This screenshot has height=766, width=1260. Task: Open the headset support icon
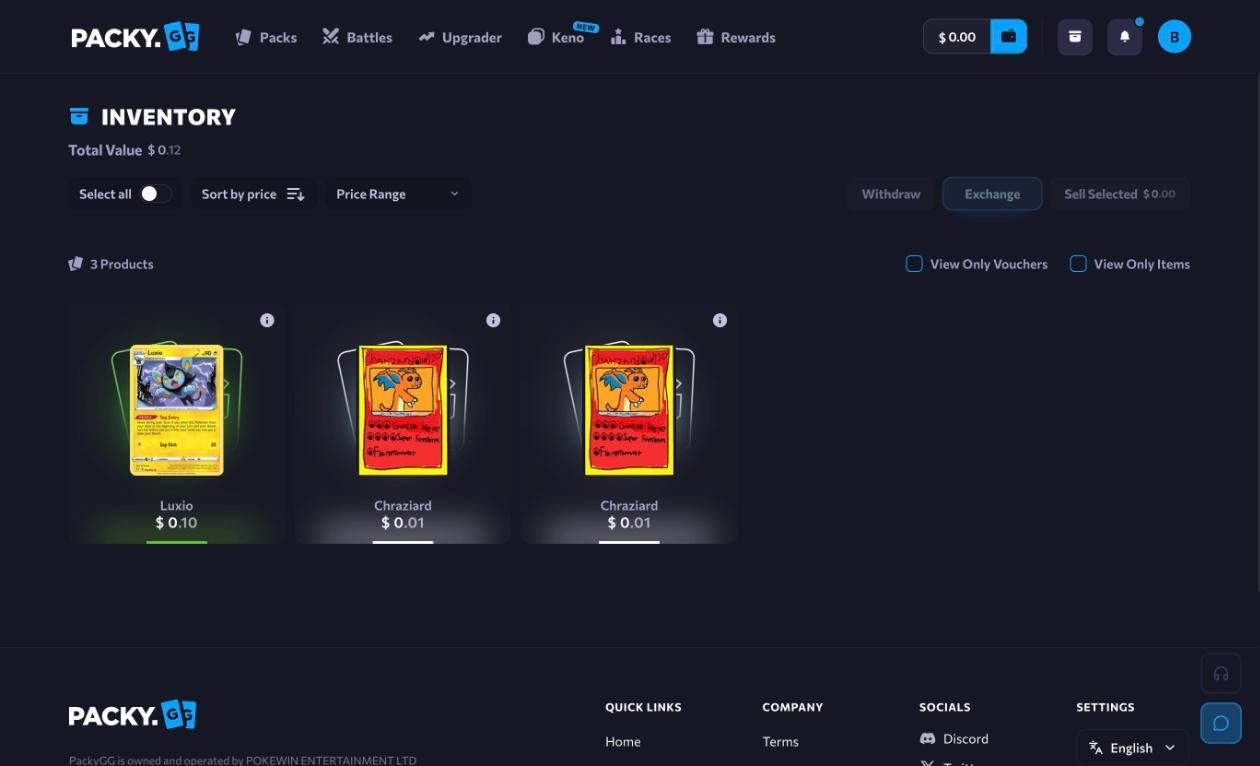point(1221,673)
